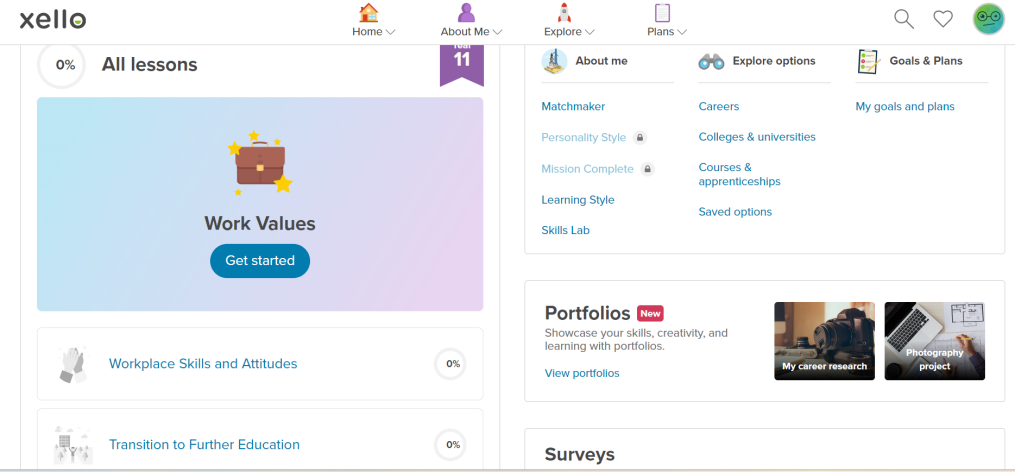Expand the Home navigation dropdown

point(374,20)
